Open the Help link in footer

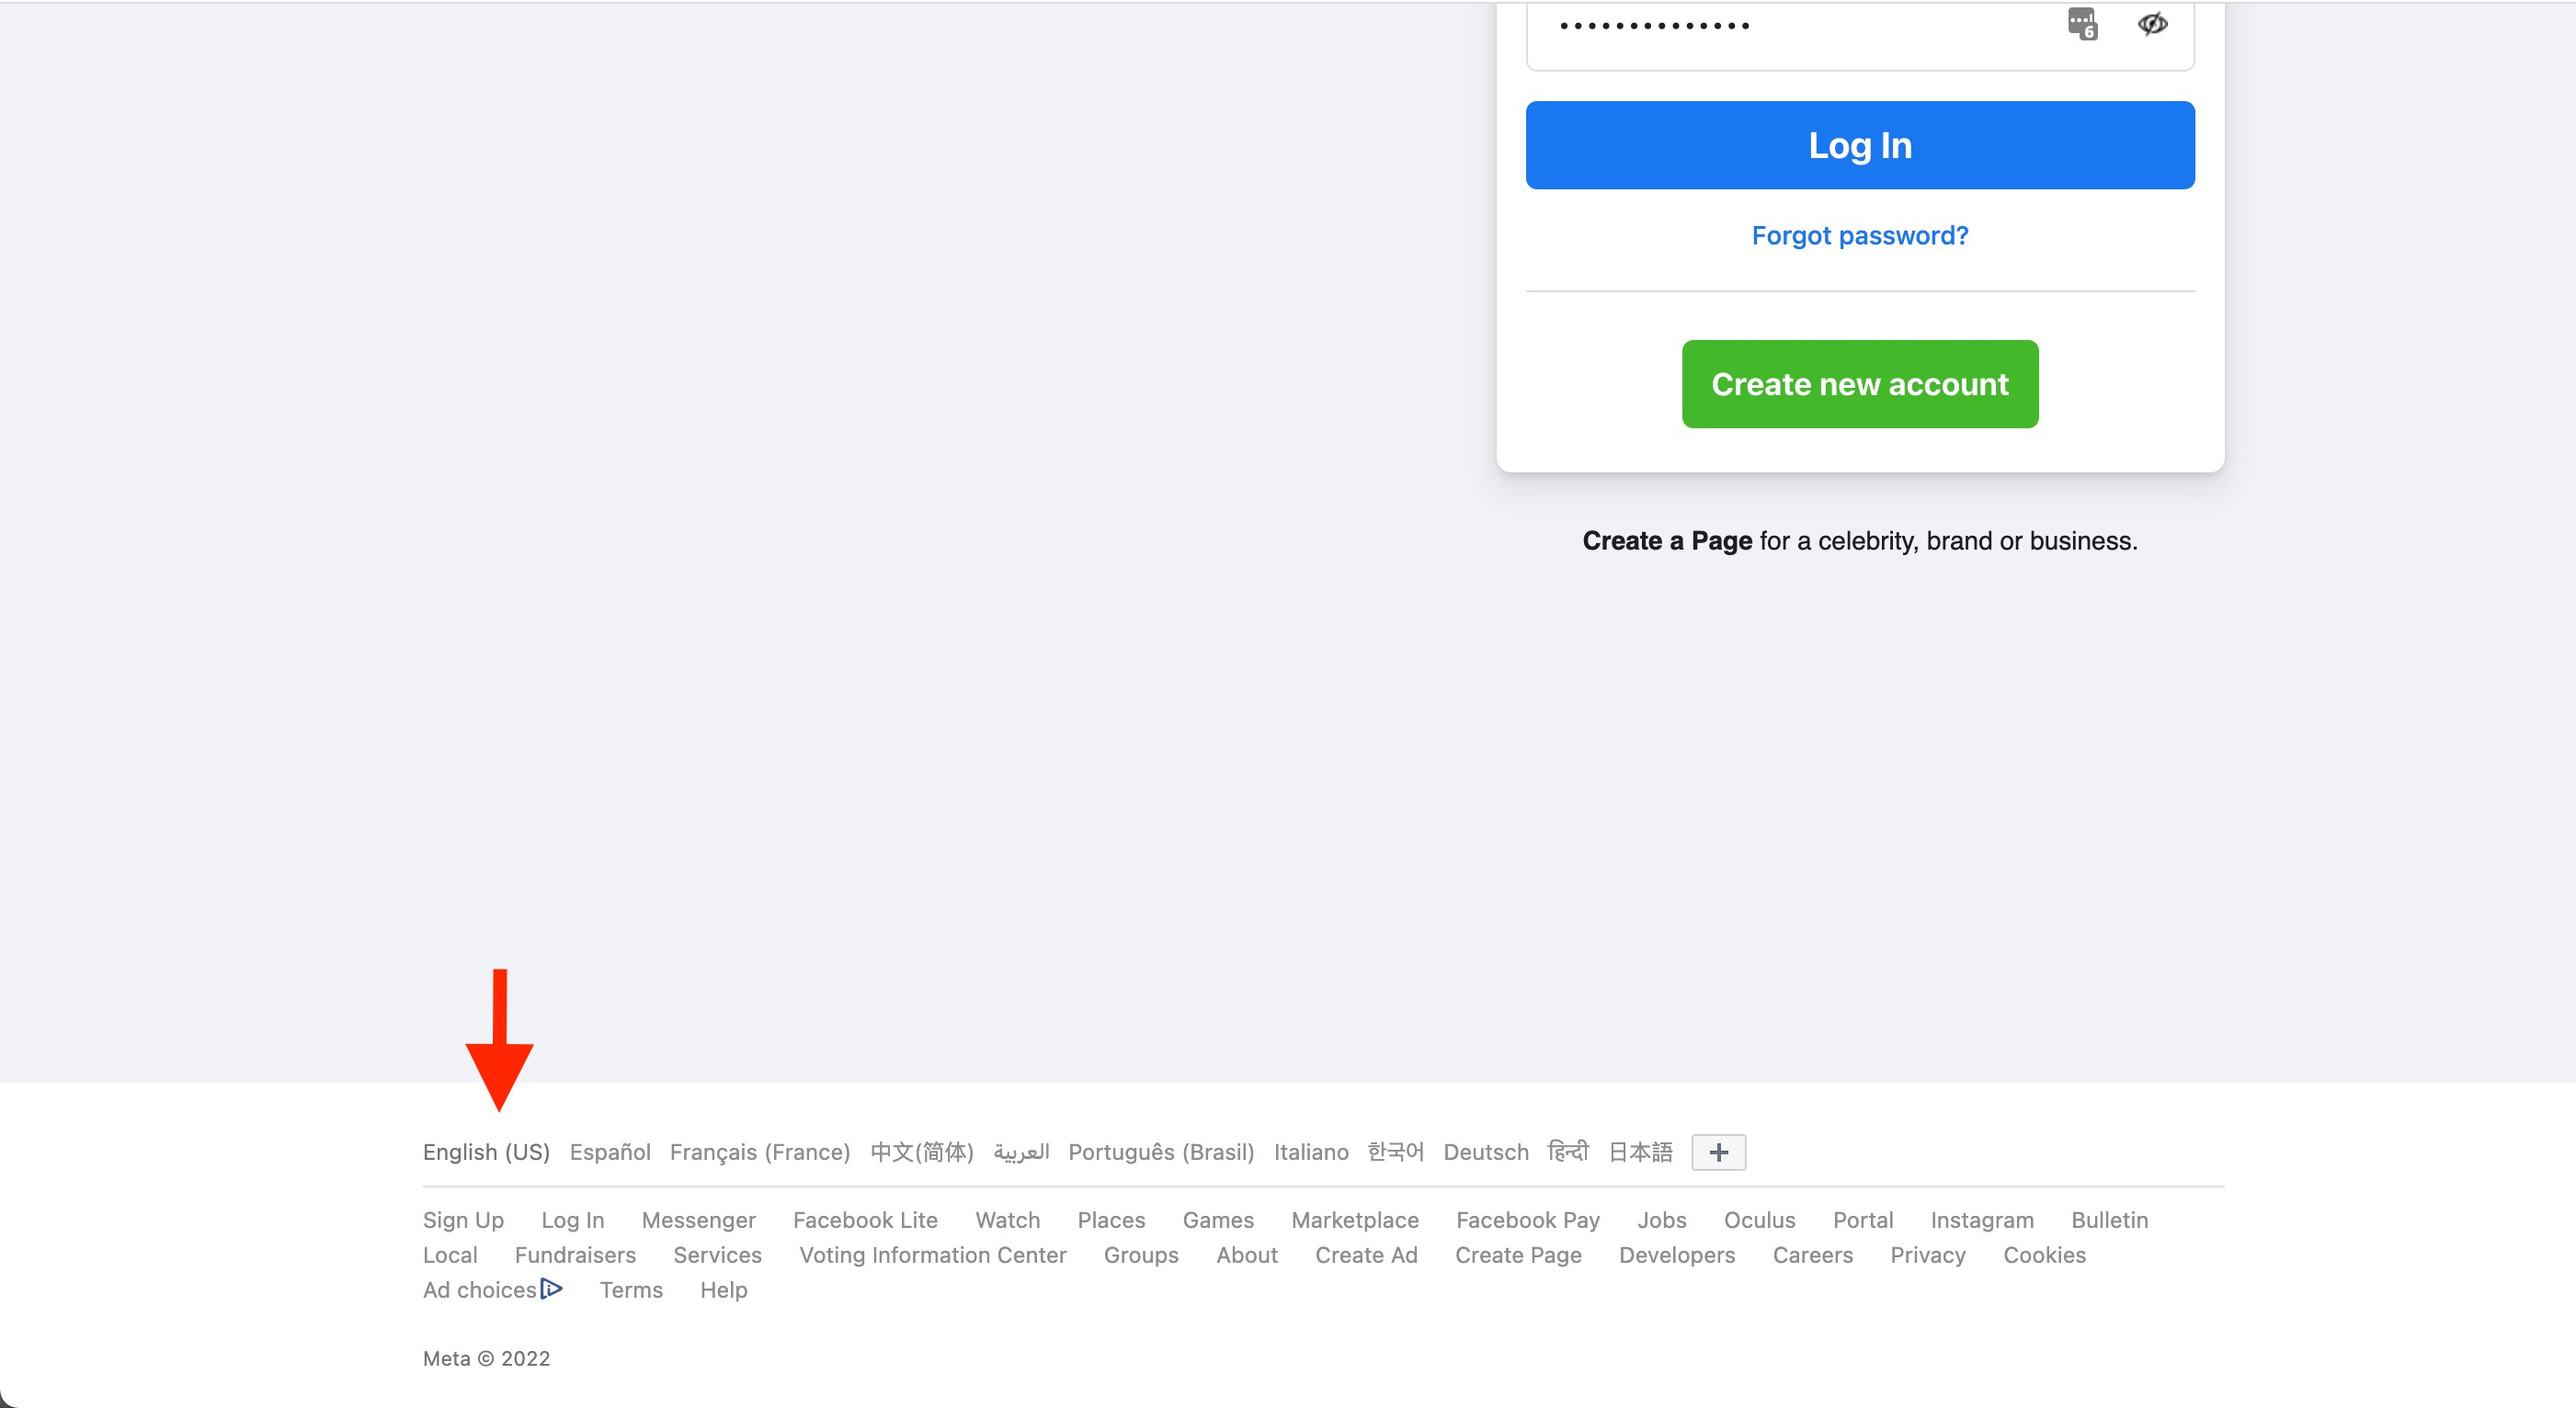(x=723, y=1290)
